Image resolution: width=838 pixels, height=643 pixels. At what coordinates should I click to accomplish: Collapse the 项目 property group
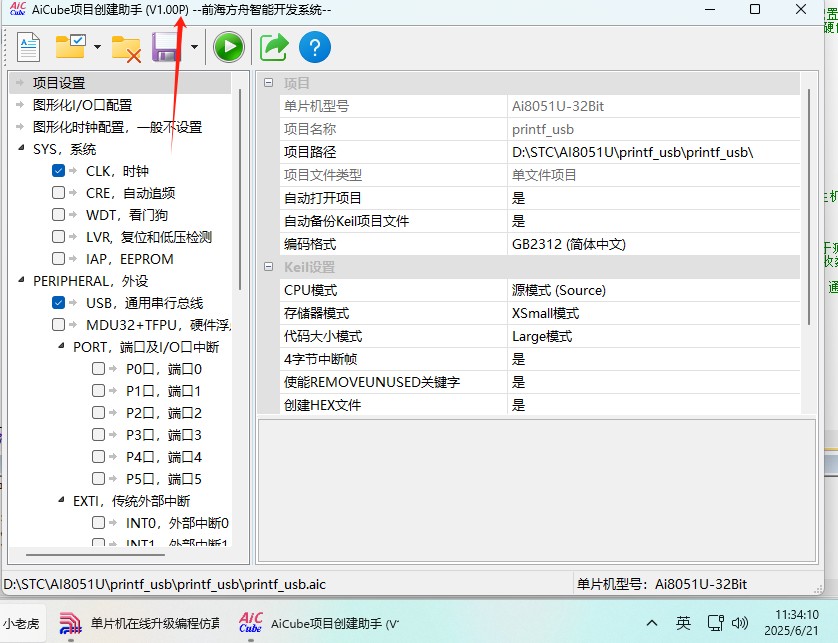click(269, 83)
